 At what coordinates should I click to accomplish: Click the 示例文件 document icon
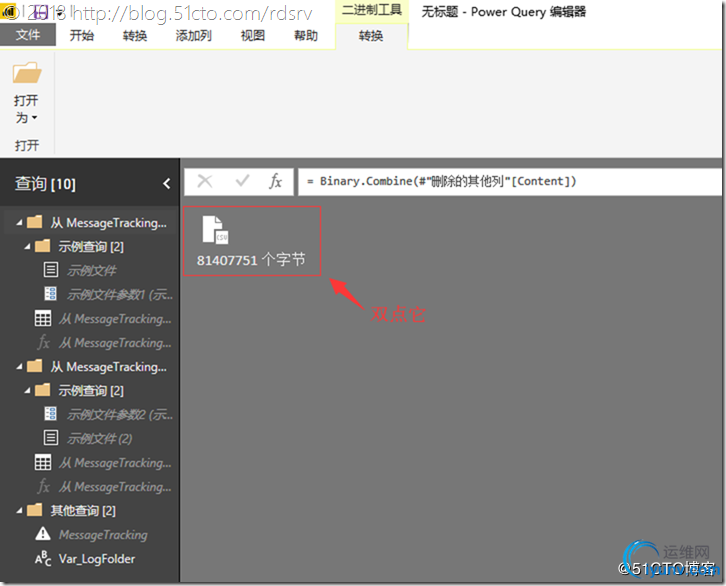pyautogui.click(x=51, y=270)
